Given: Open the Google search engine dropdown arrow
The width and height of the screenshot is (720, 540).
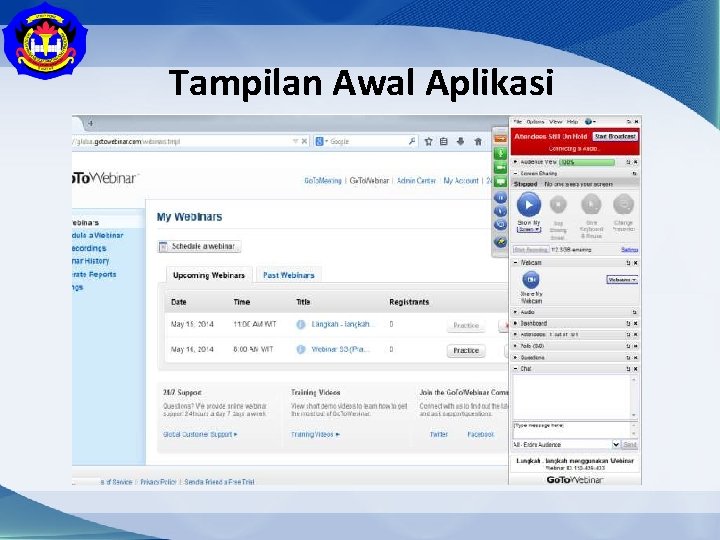Looking at the screenshot, I should [326, 141].
